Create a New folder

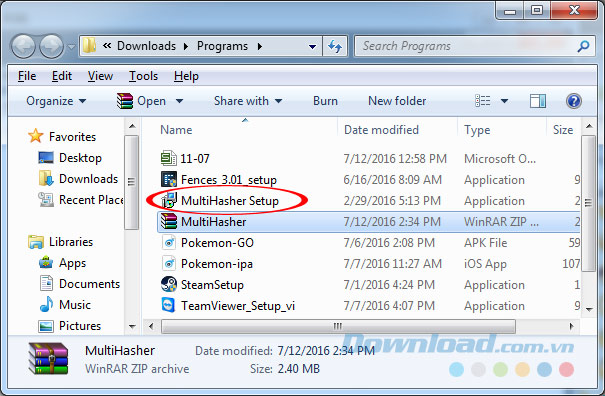pyautogui.click(x=397, y=101)
